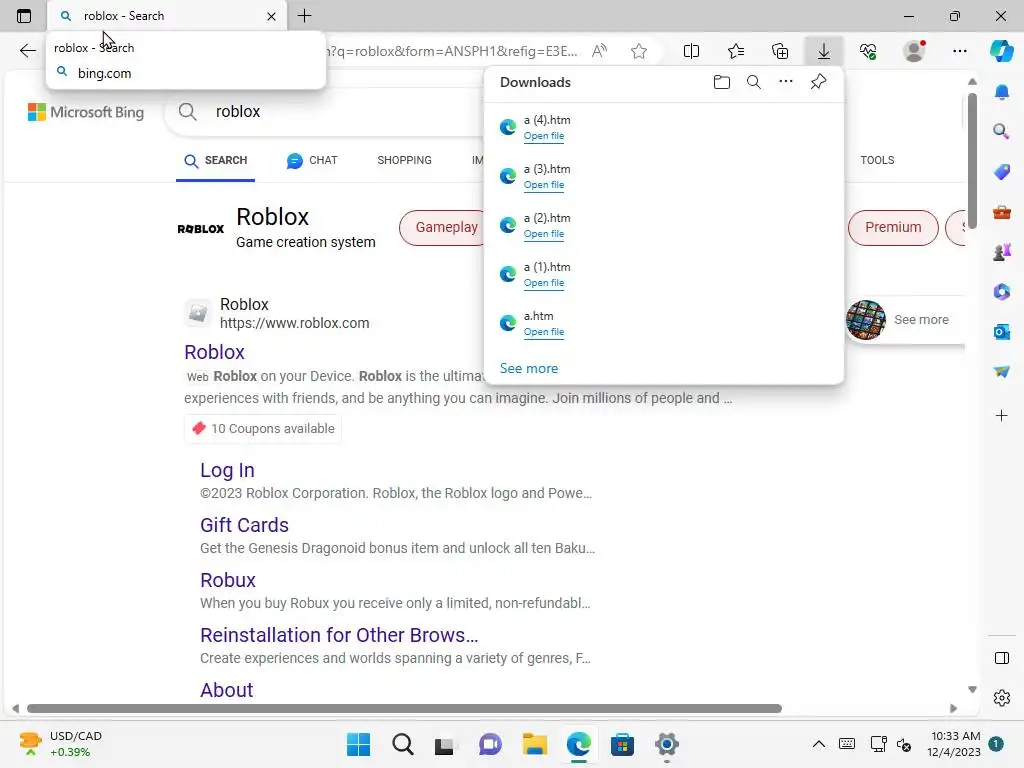Pin the Downloads panel
The height and width of the screenshot is (768, 1024).
tap(818, 82)
